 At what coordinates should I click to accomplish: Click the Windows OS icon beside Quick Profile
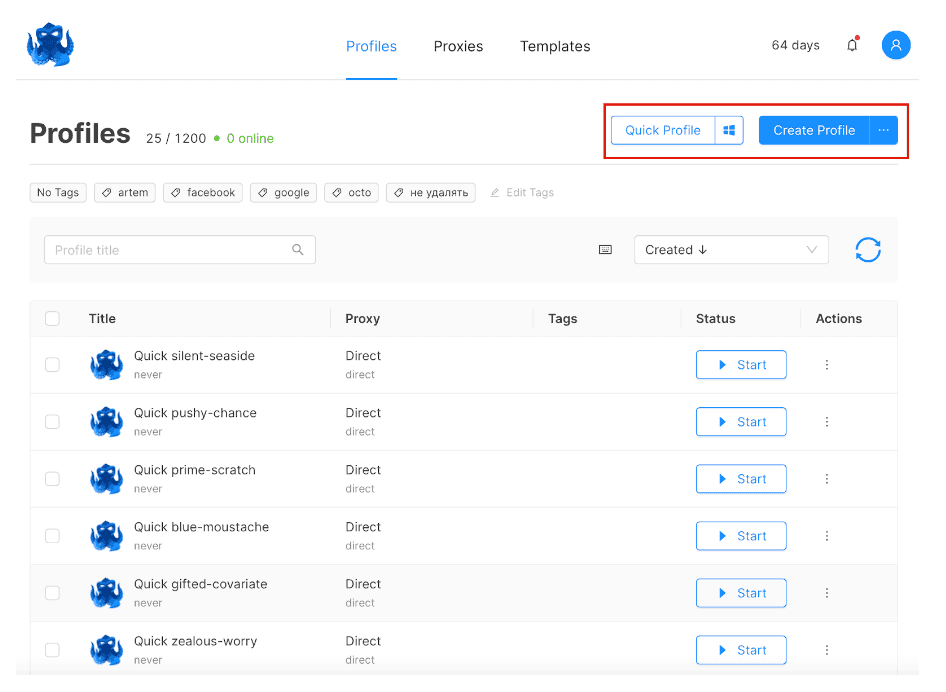[729, 130]
